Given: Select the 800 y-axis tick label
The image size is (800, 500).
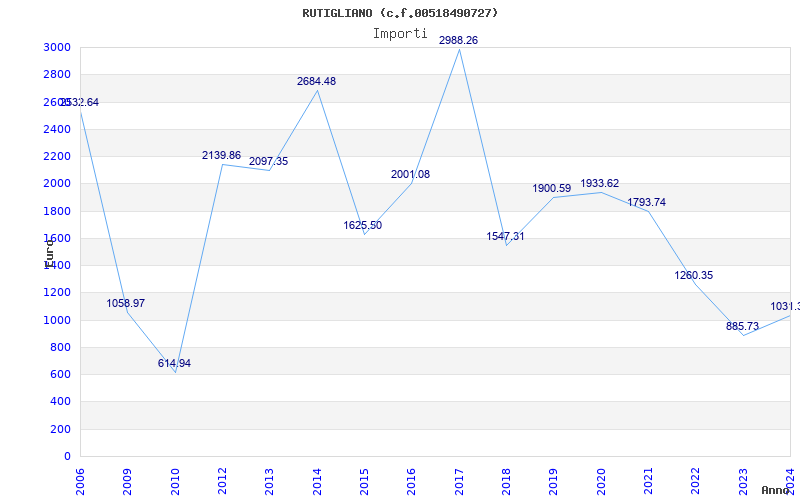Looking at the screenshot, I should 63,347.
